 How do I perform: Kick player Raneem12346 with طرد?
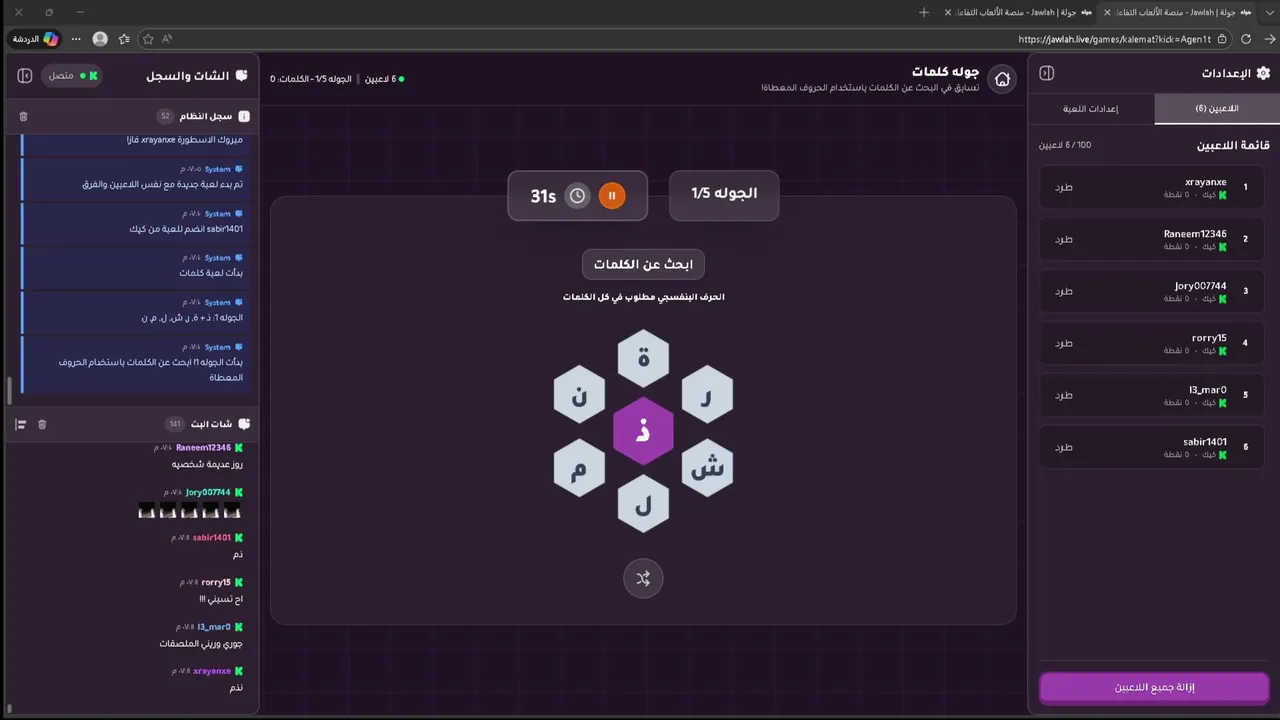click(x=1064, y=239)
